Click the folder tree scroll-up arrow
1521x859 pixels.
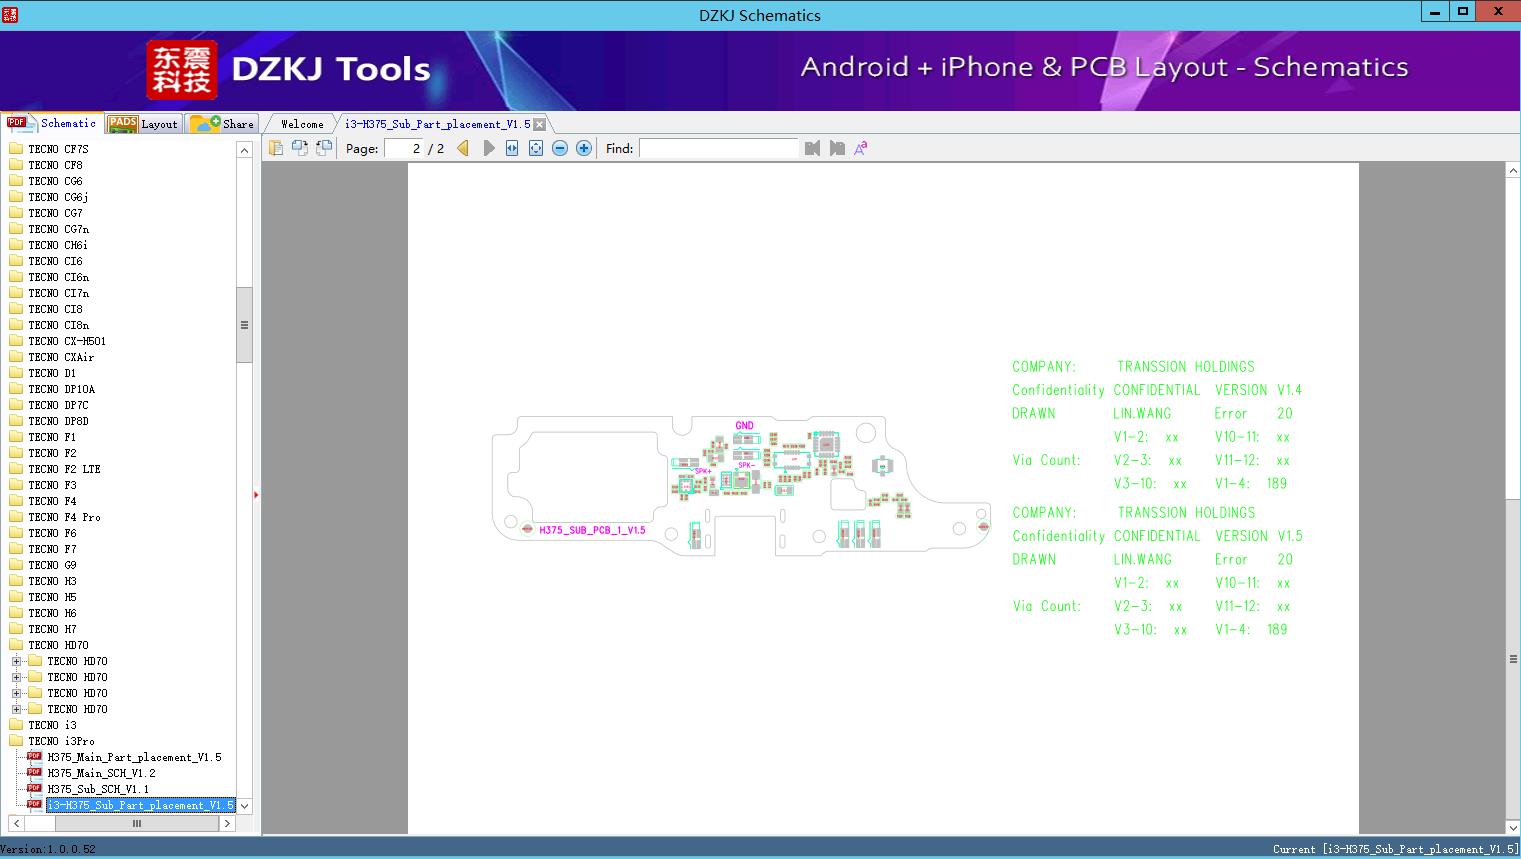pos(244,150)
